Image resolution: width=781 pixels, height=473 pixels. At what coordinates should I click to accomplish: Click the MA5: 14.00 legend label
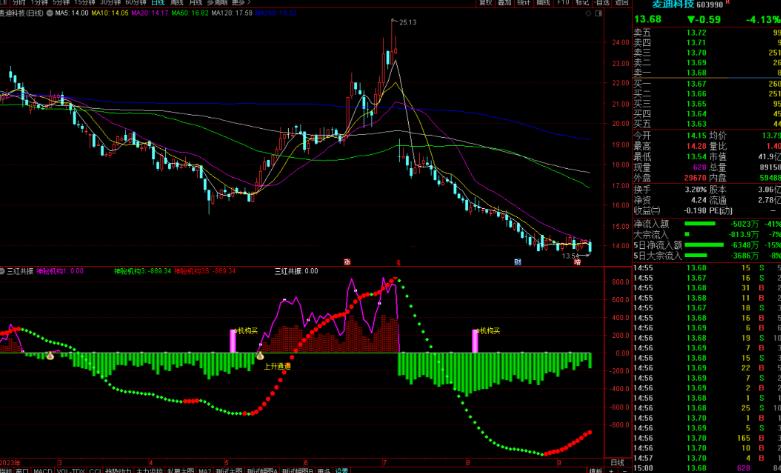[72, 13]
